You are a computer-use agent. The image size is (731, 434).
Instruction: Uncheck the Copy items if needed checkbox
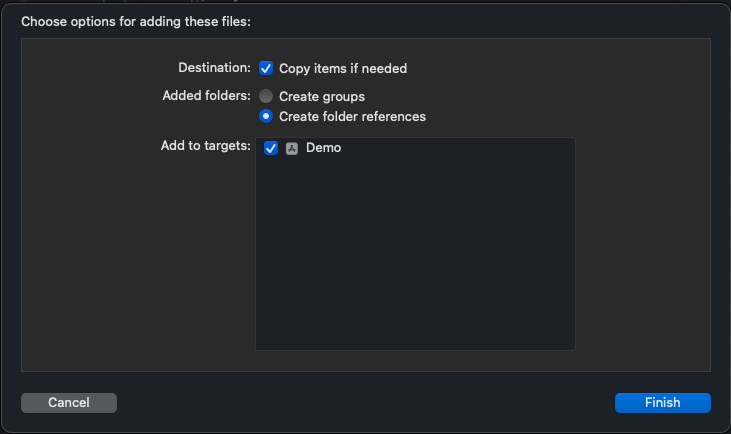pyautogui.click(x=266, y=68)
